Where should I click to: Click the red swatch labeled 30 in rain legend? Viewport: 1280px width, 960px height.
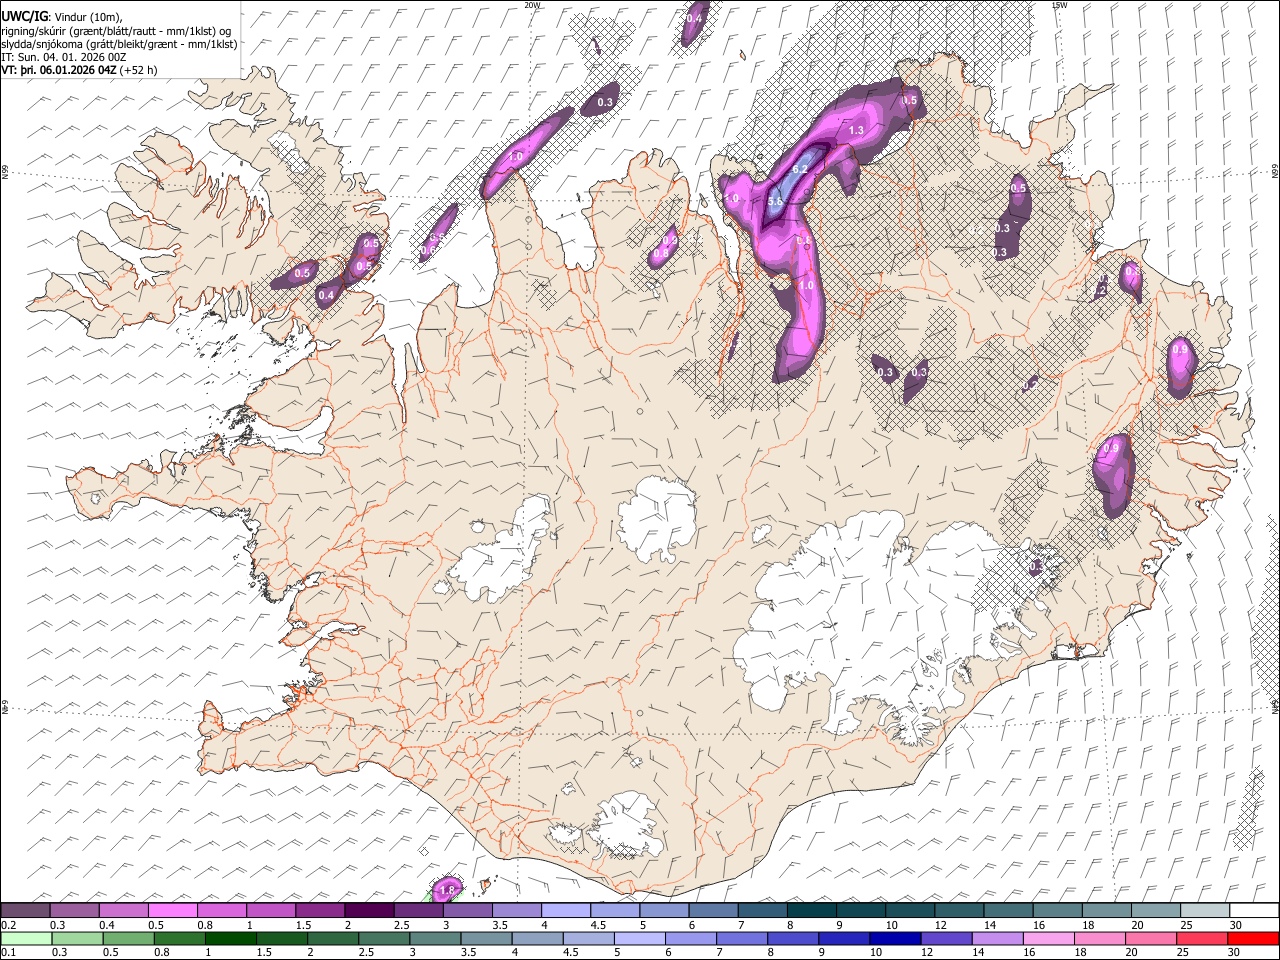point(1253,938)
